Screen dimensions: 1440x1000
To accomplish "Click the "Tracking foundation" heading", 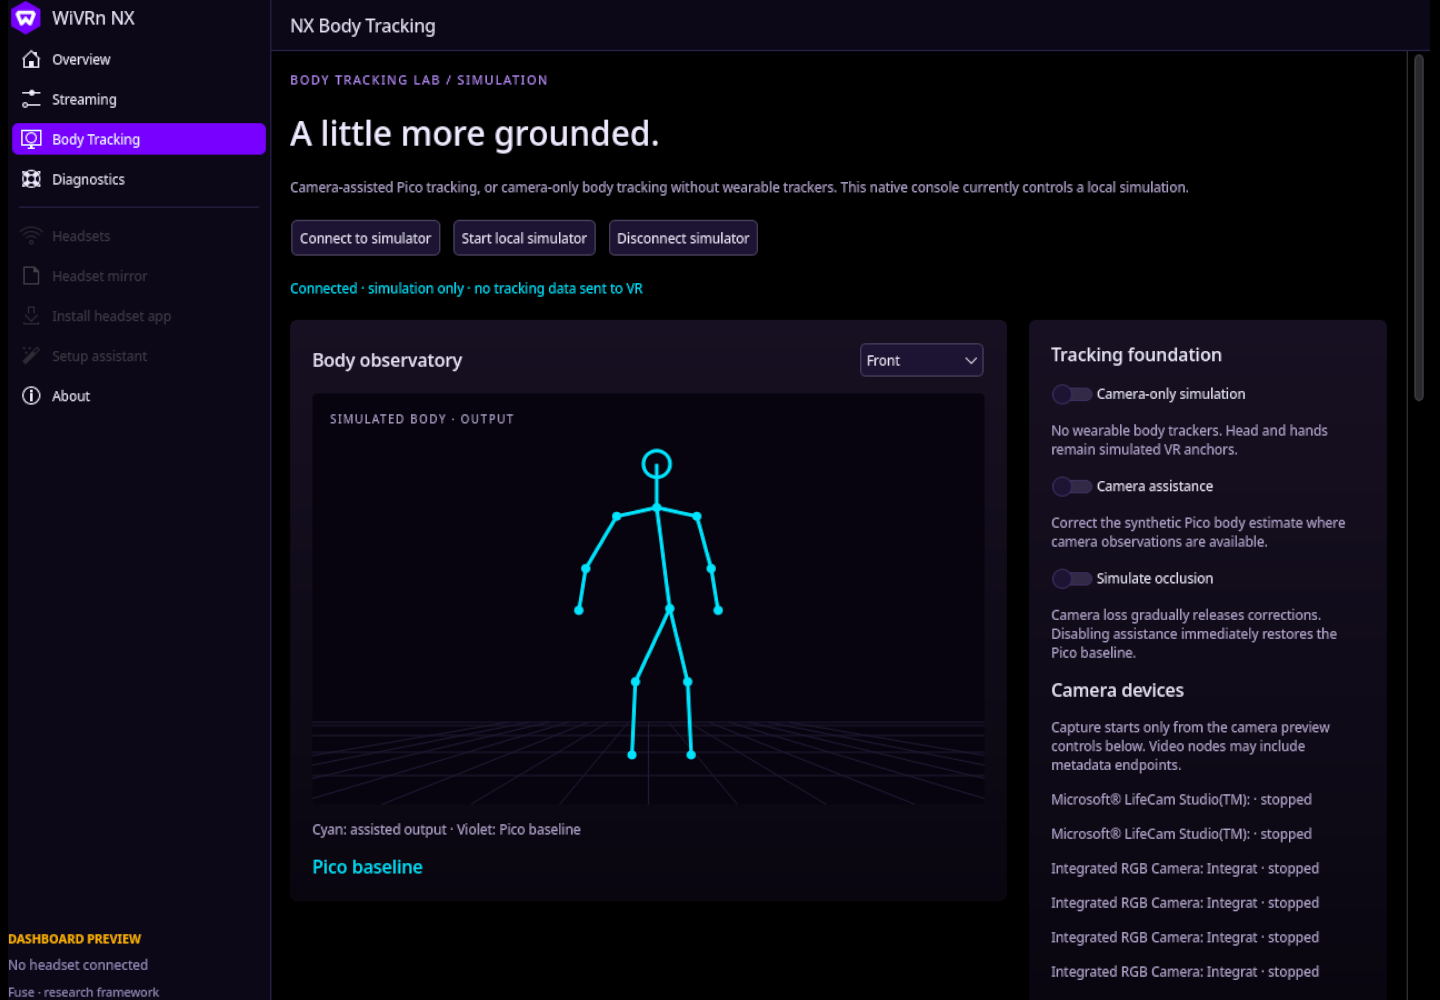I will pyautogui.click(x=1136, y=355).
